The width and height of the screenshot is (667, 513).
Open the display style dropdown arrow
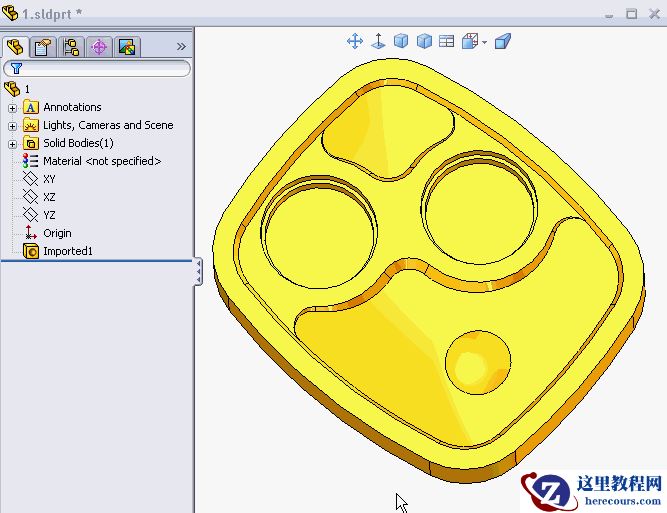pos(484,42)
